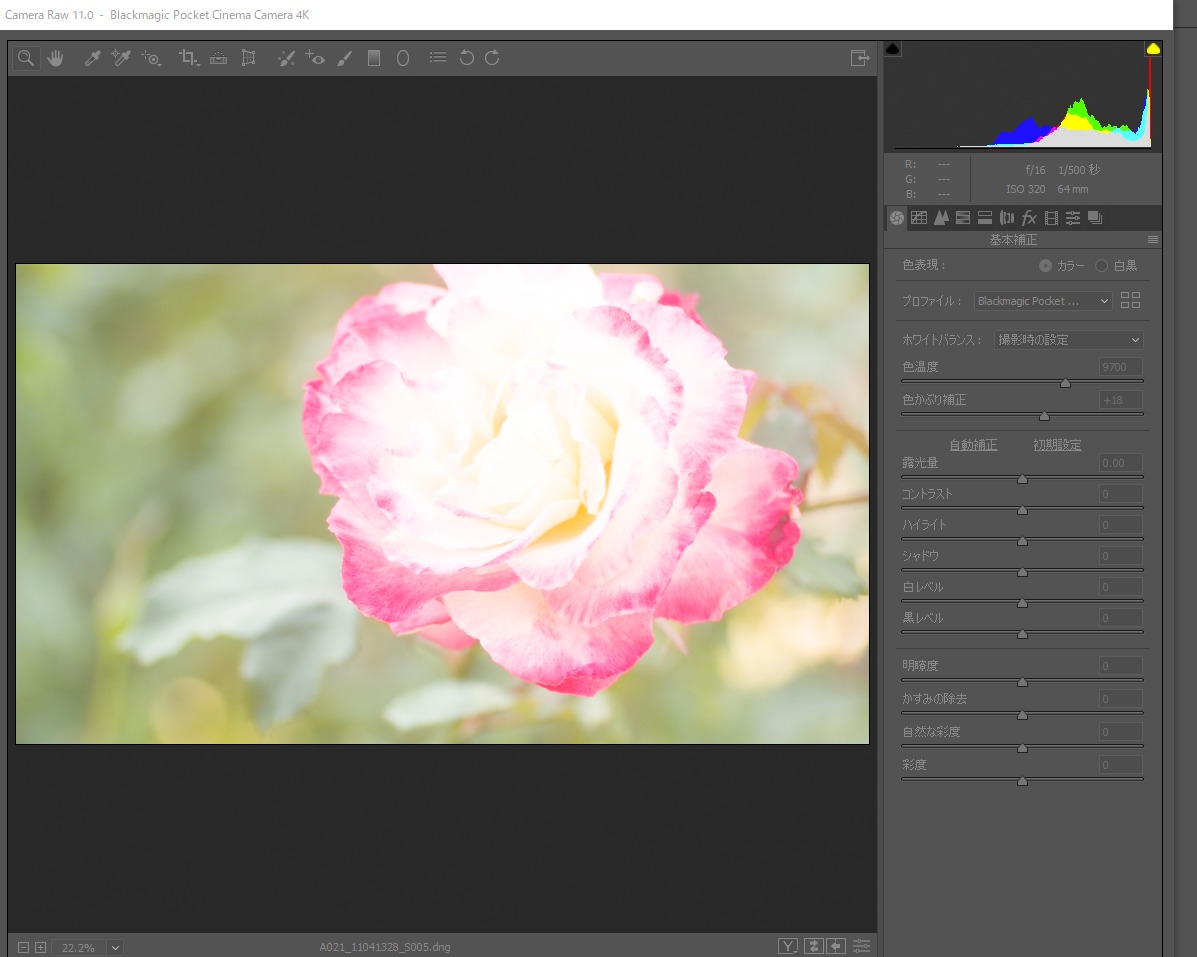Switch to the Effects fx tab
Screen dimensions: 1197x957
pyautogui.click(x=1029, y=218)
